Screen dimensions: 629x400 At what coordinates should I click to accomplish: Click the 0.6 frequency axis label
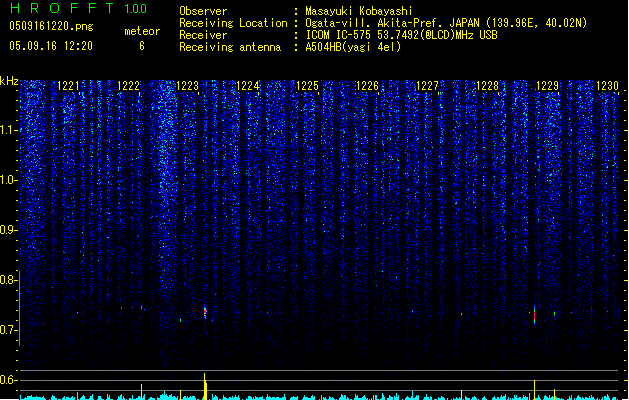(x=9, y=380)
